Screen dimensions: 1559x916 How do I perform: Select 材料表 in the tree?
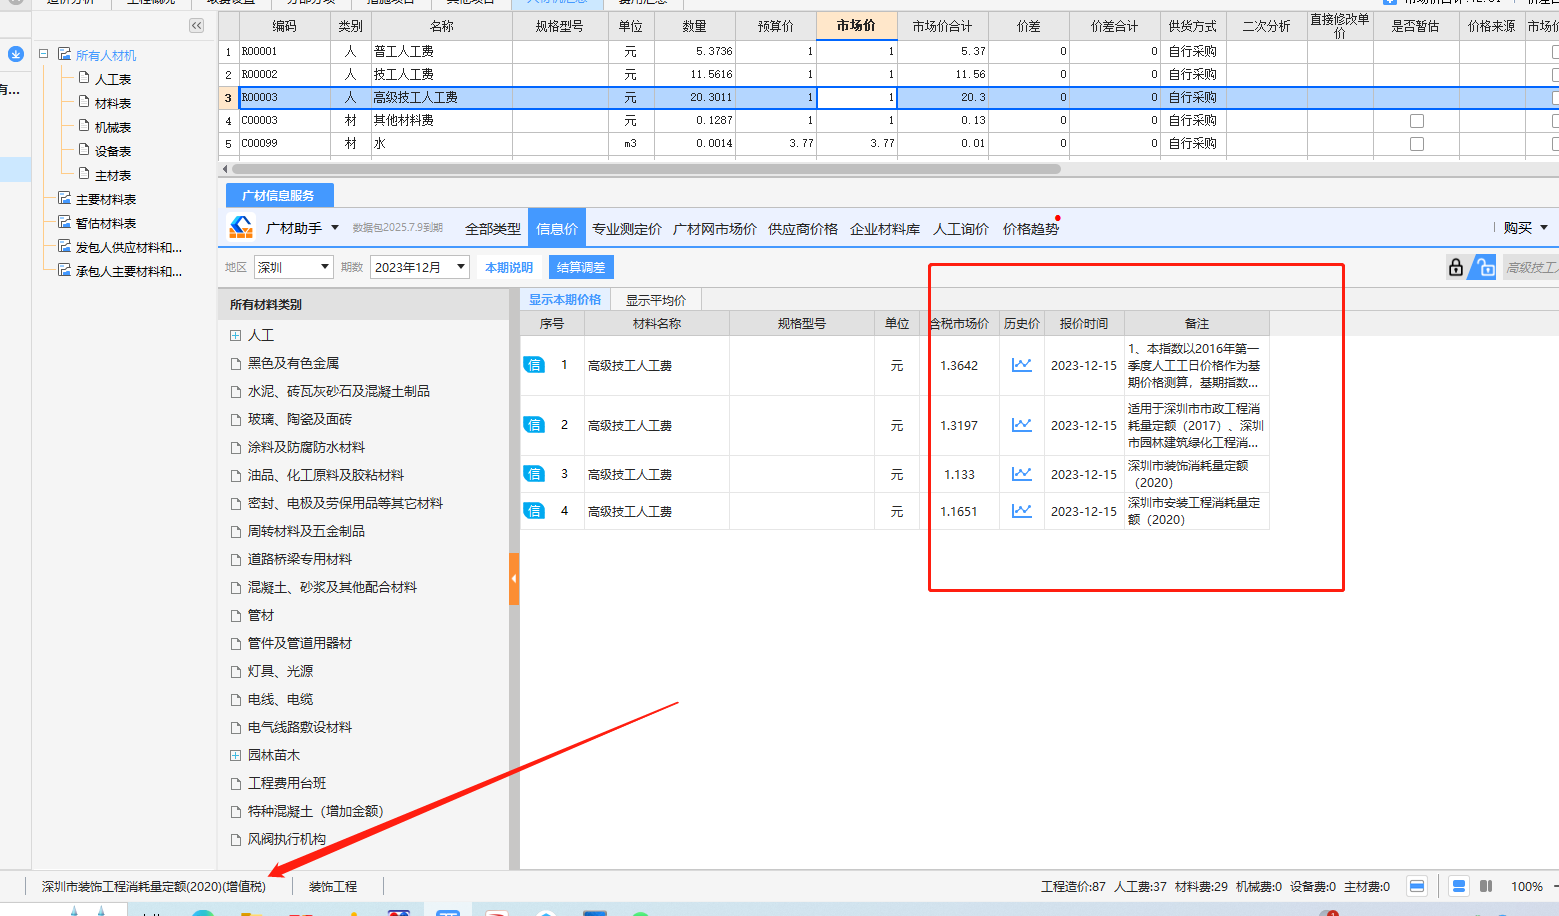click(x=113, y=103)
